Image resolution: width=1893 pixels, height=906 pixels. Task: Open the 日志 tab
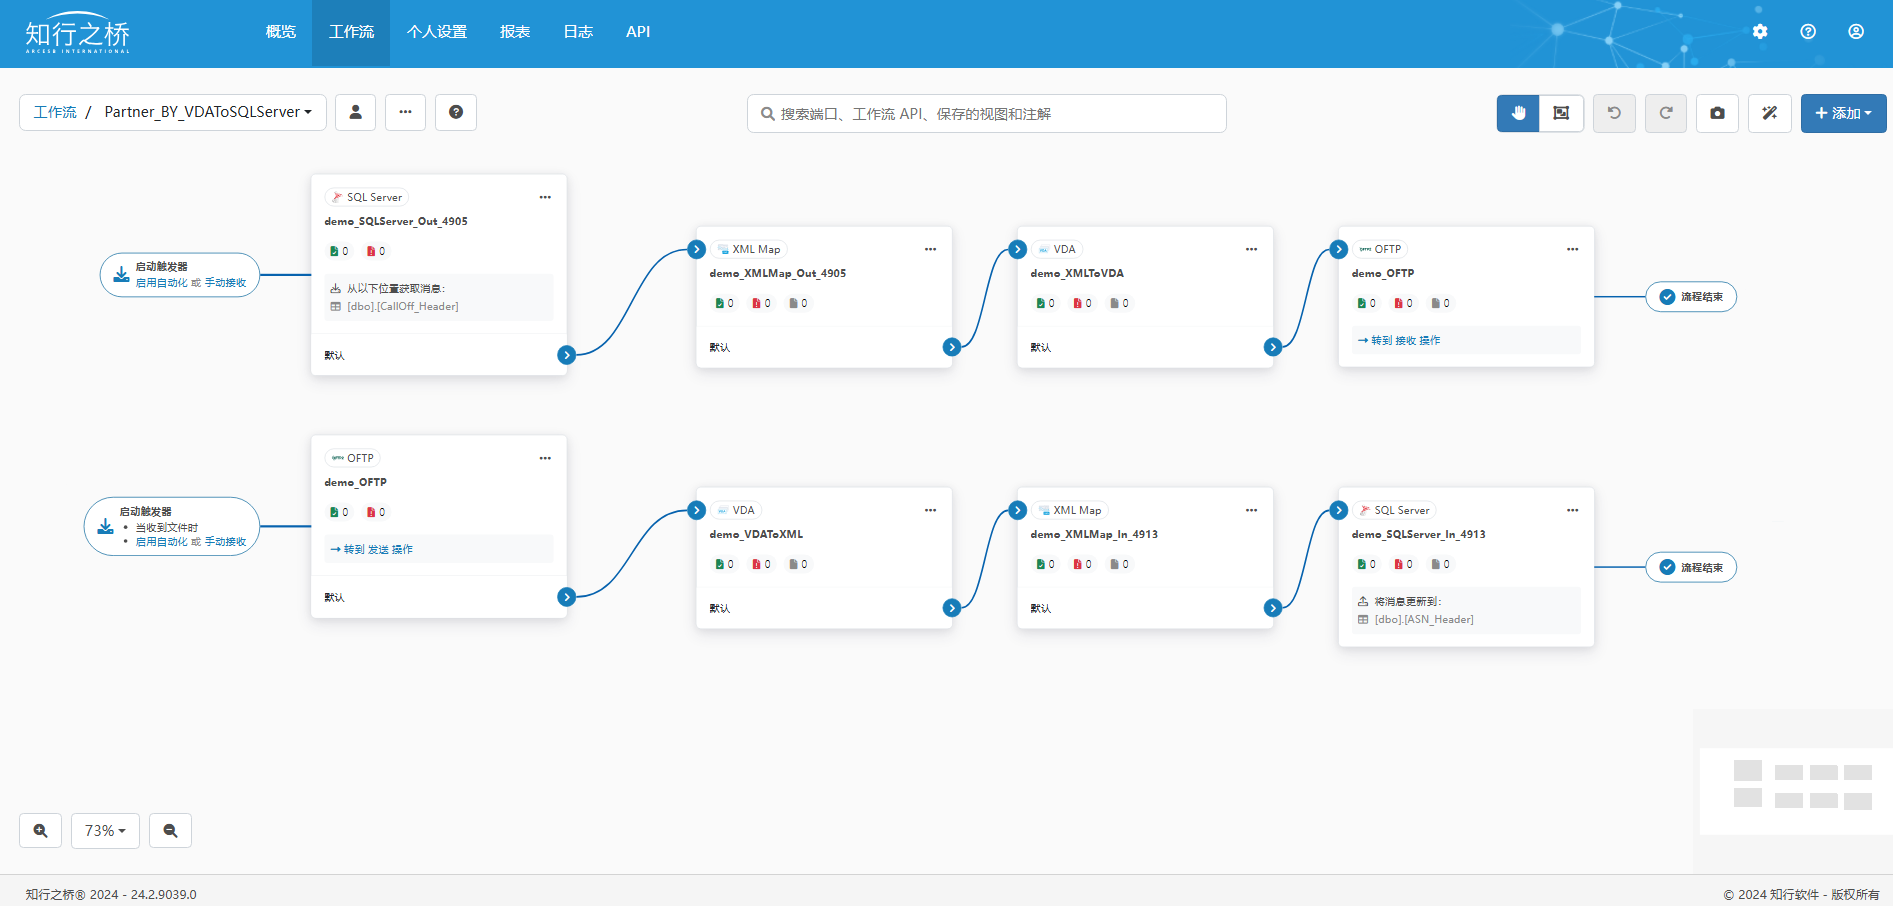pos(578,32)
